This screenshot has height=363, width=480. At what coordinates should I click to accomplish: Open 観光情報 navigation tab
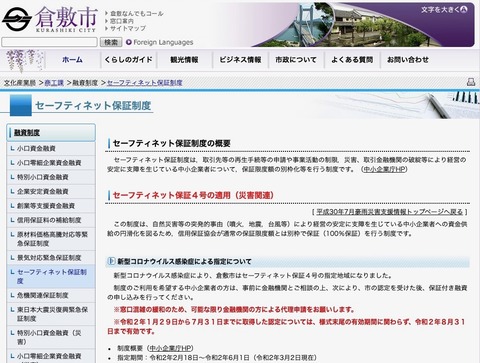pos(184,60)
